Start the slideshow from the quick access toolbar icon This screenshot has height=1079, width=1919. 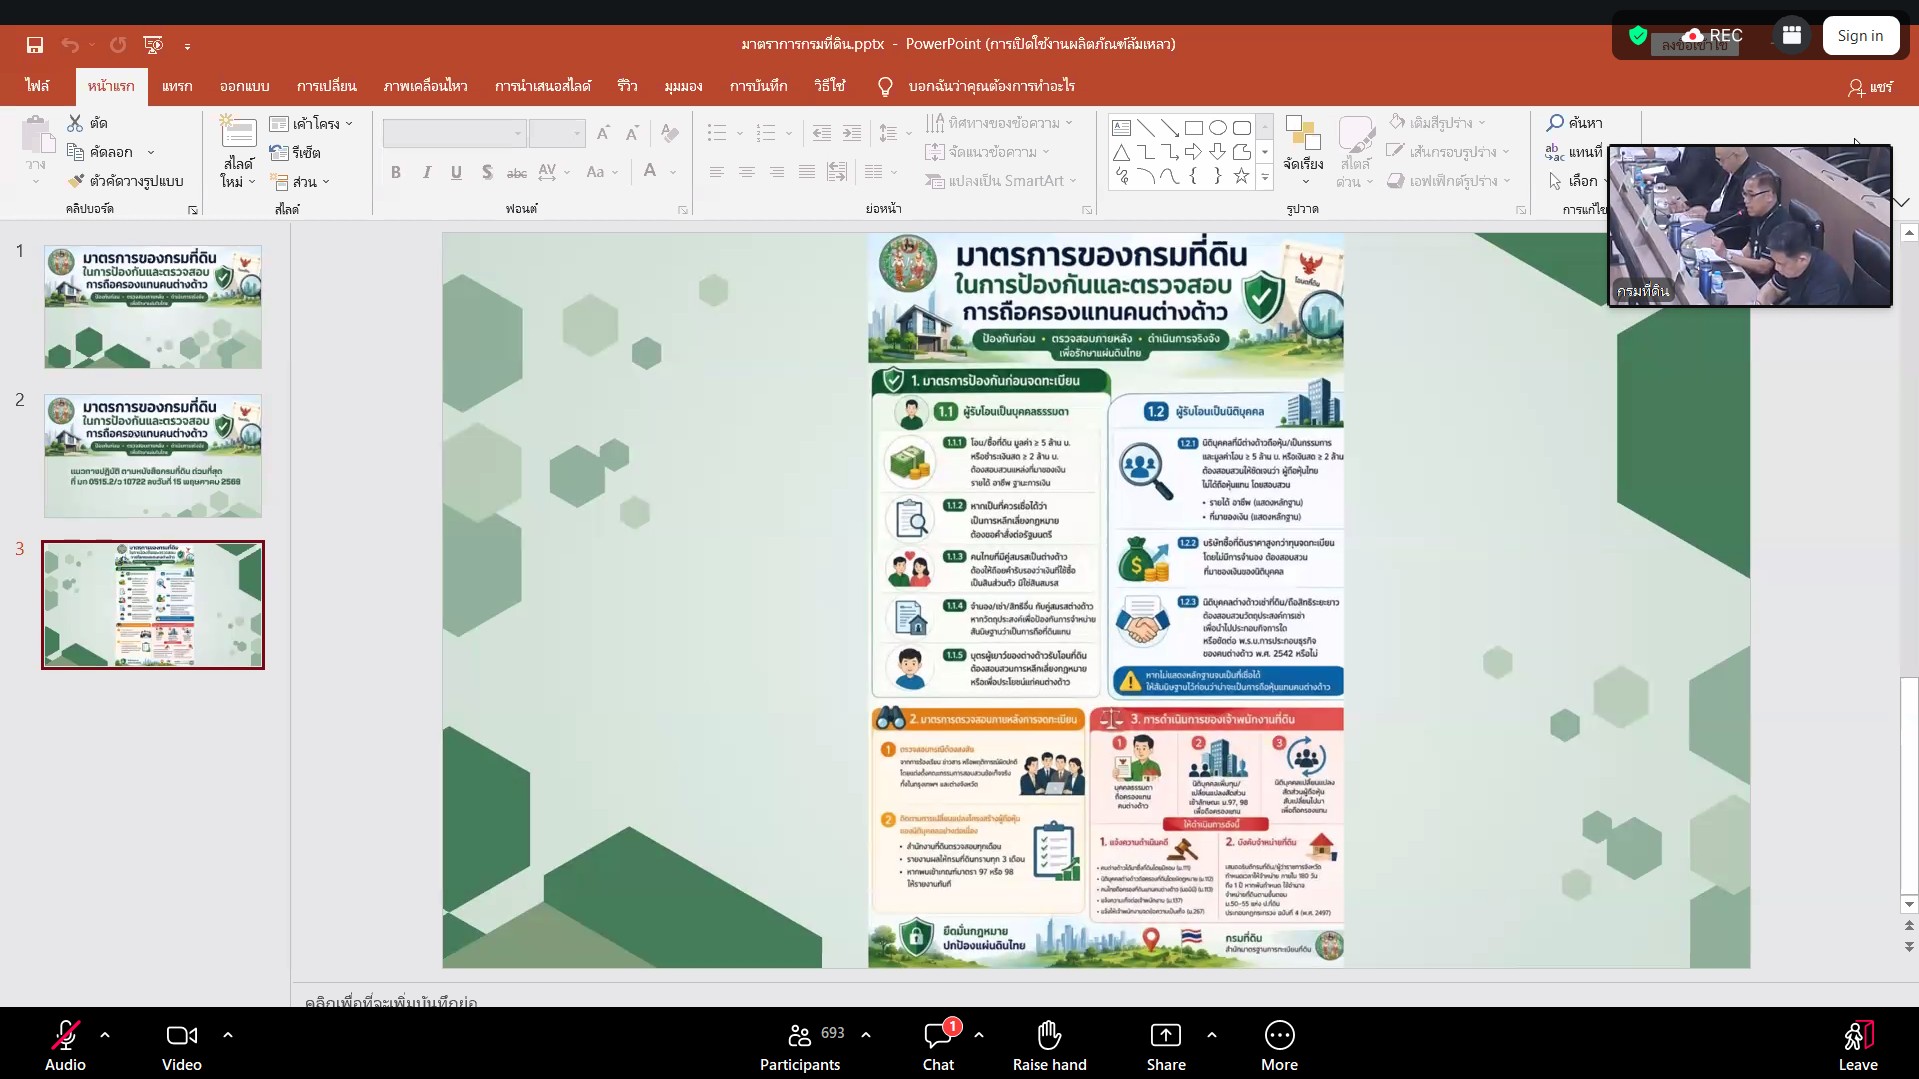point(153,44)
